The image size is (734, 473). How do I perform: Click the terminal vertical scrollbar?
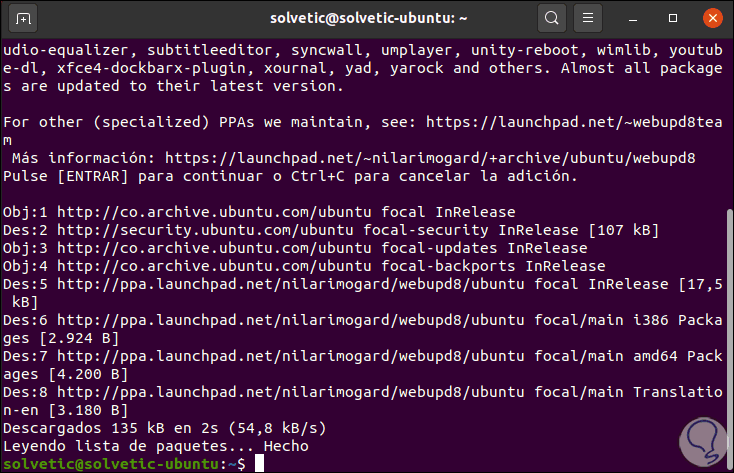click(x=729, y=337)
